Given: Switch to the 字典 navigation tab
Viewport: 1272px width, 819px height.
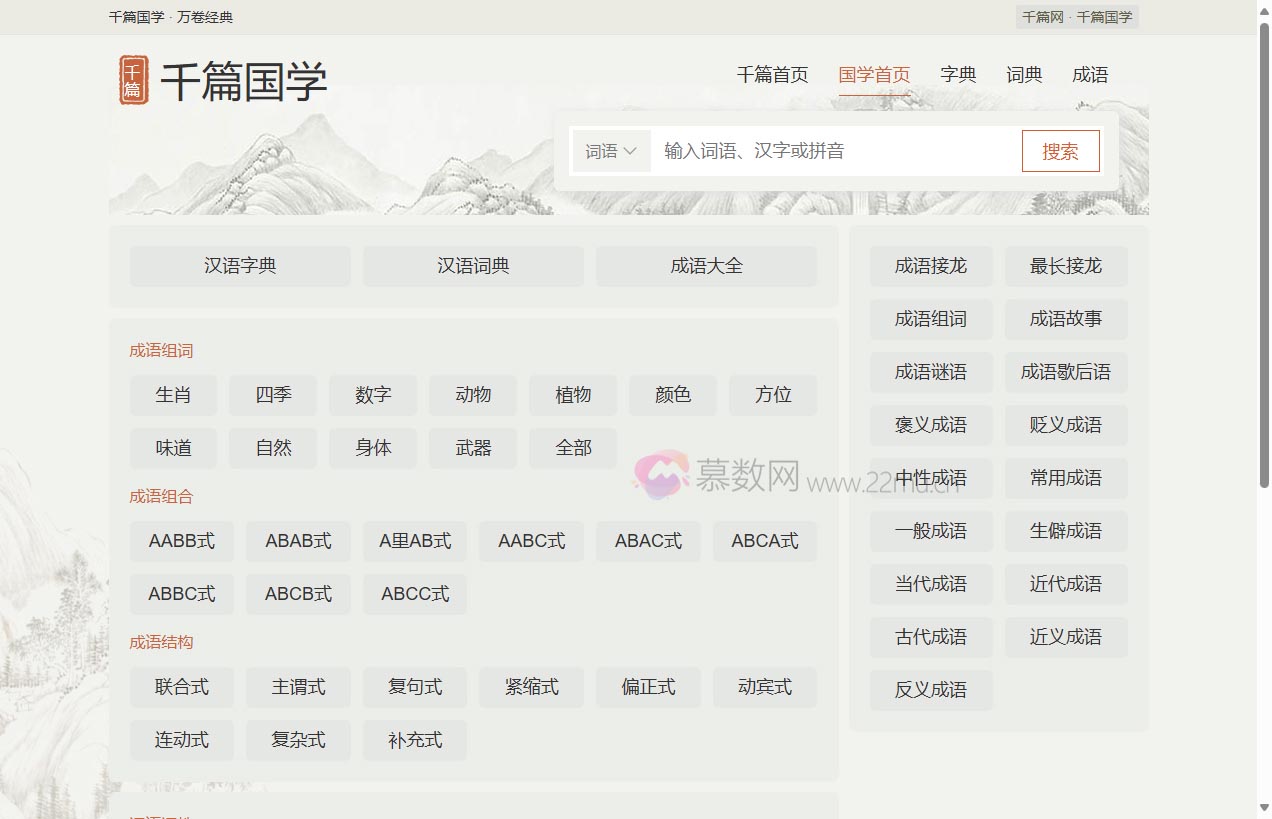Looking at the screenshot, I should (959, 74).
